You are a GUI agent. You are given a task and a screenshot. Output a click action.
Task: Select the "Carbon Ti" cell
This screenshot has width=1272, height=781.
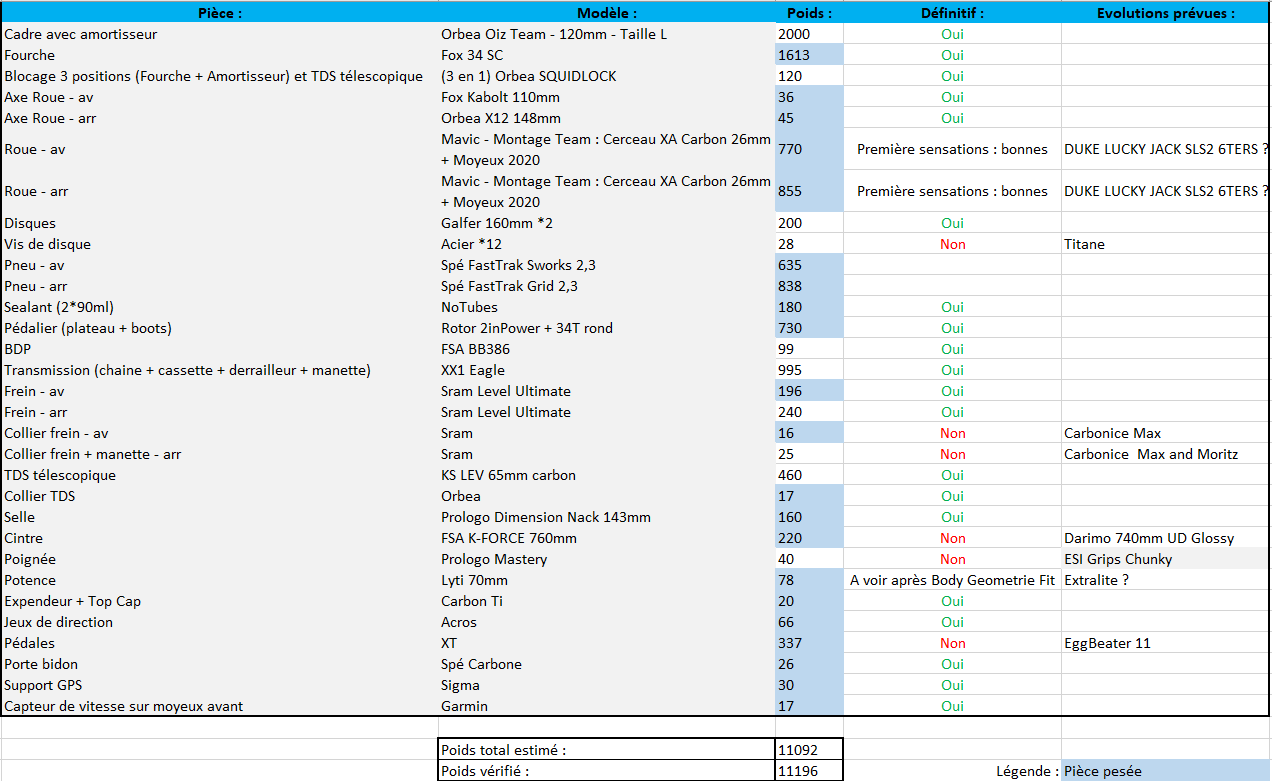[606, 601]
